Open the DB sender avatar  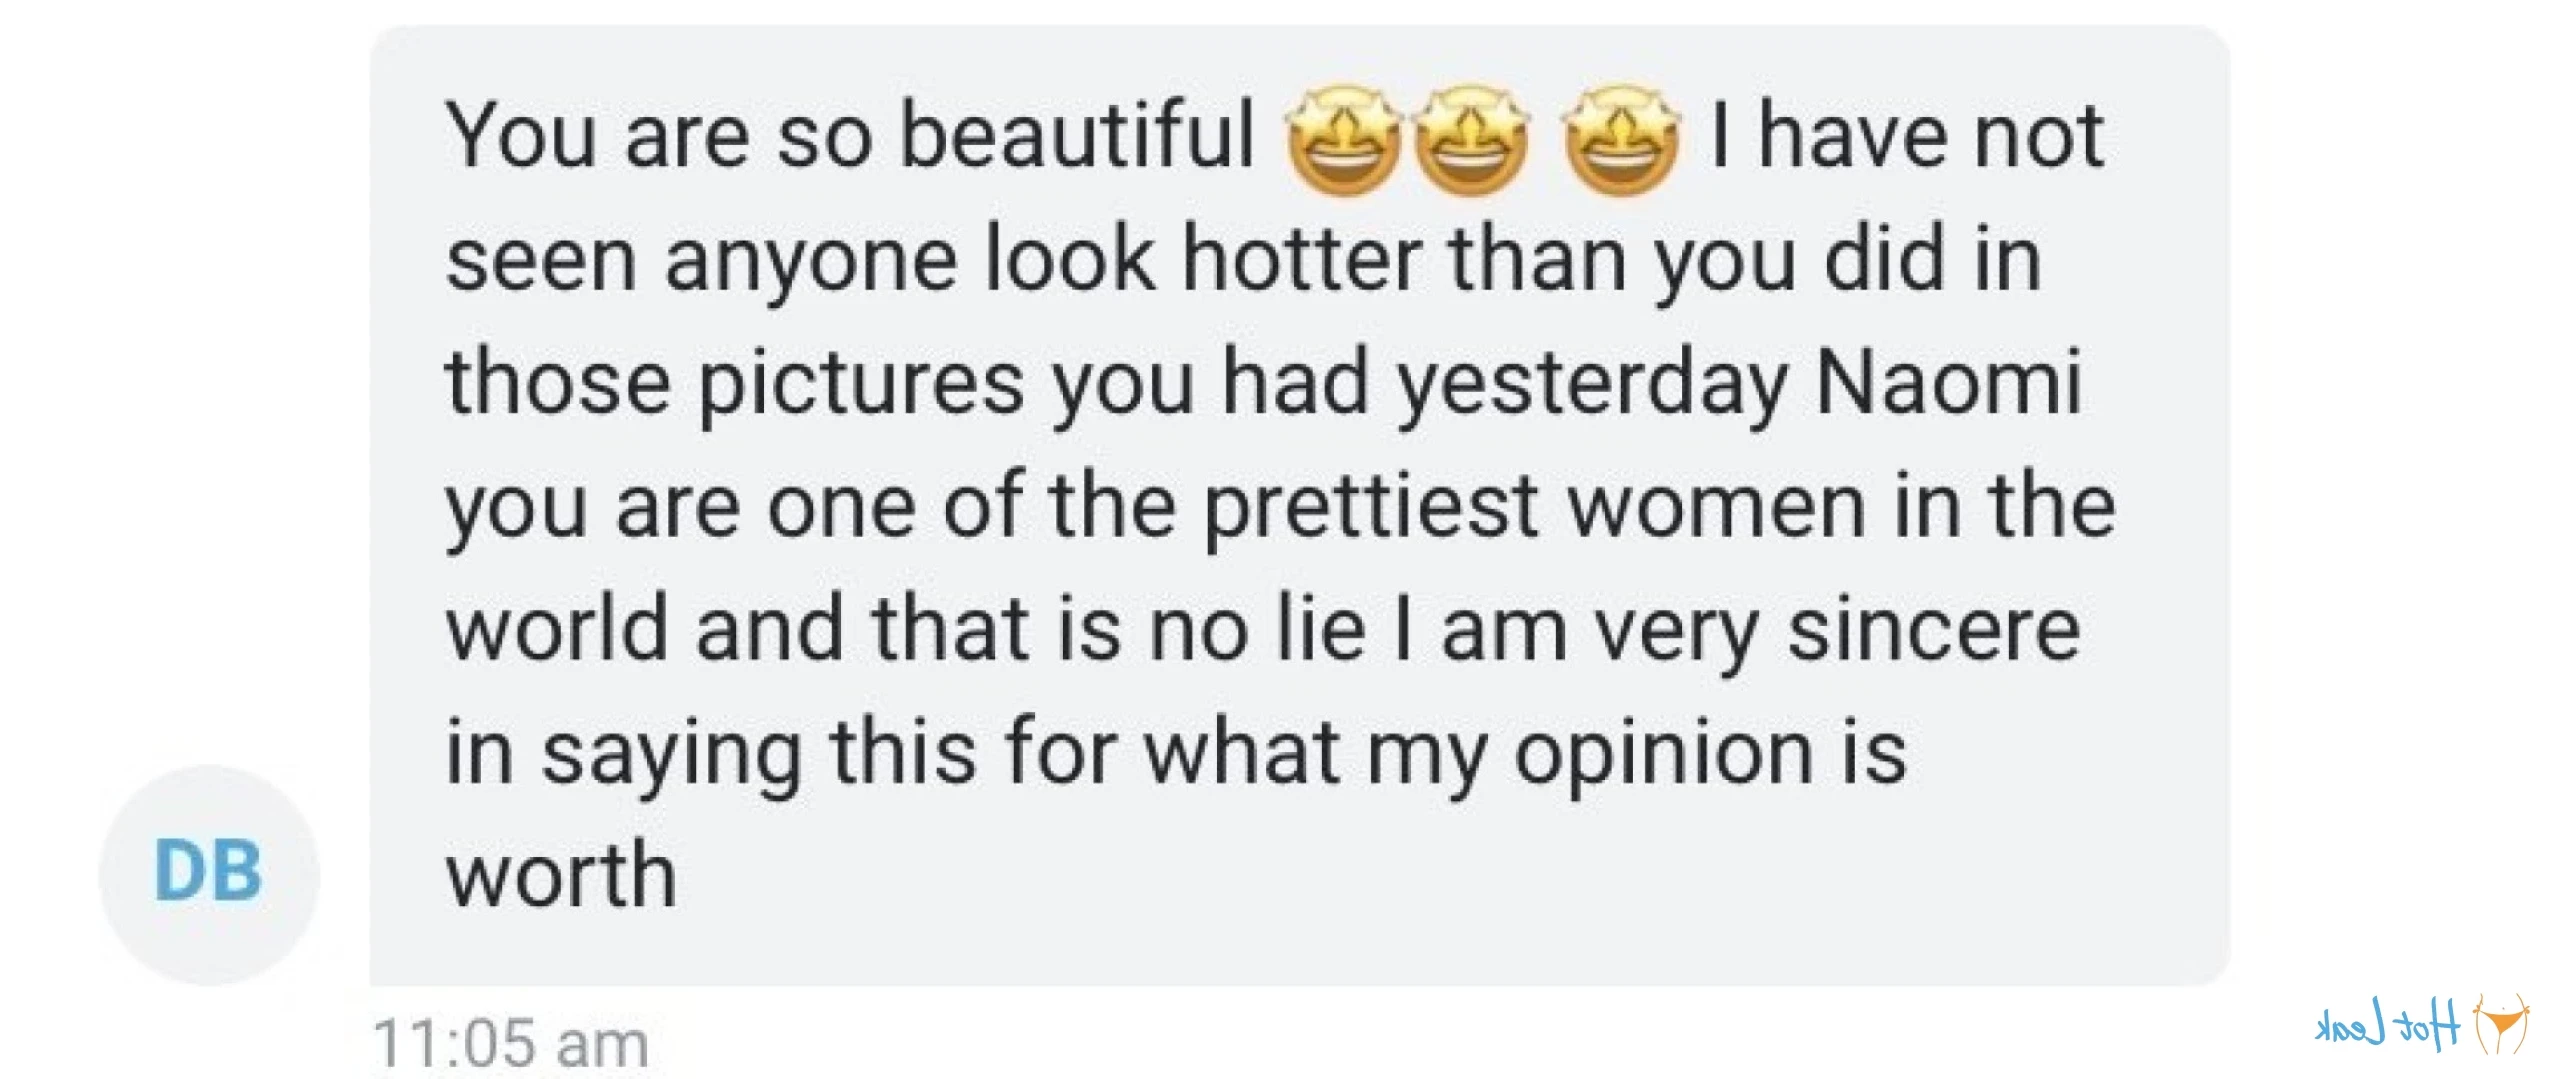pos(209,874)
